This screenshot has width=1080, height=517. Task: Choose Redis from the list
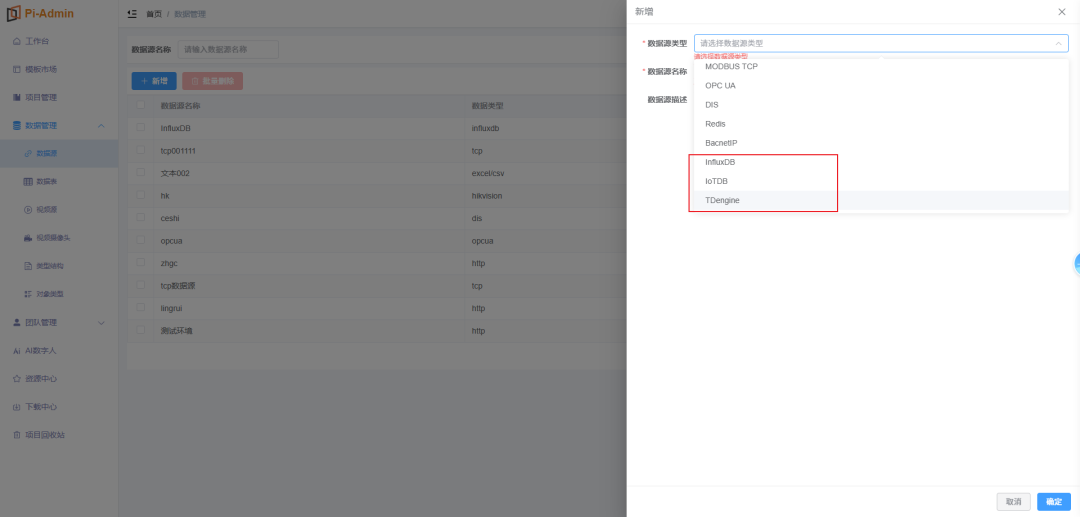[x=881, y=124]
